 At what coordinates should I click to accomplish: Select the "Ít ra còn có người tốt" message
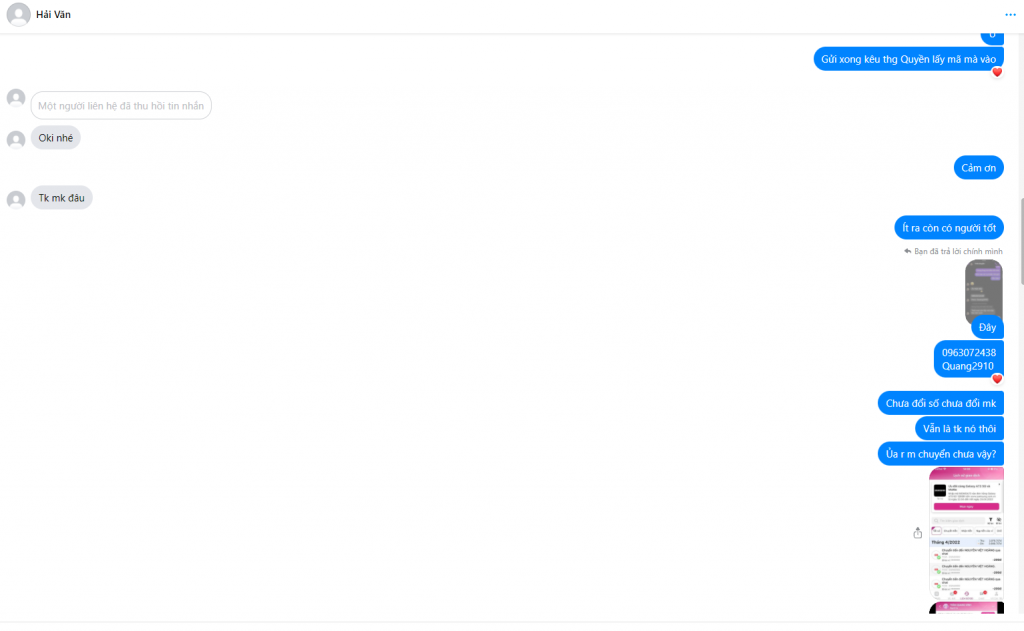click(x=948, y=228)
